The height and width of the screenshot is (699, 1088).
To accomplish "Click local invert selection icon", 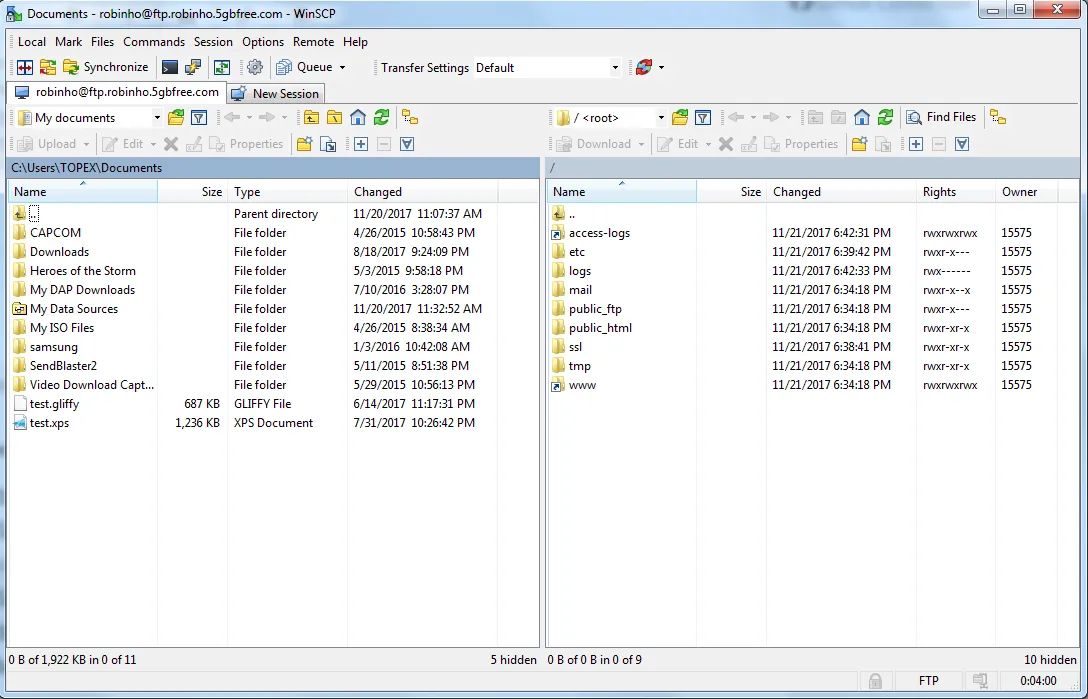I will coord(407,144).
